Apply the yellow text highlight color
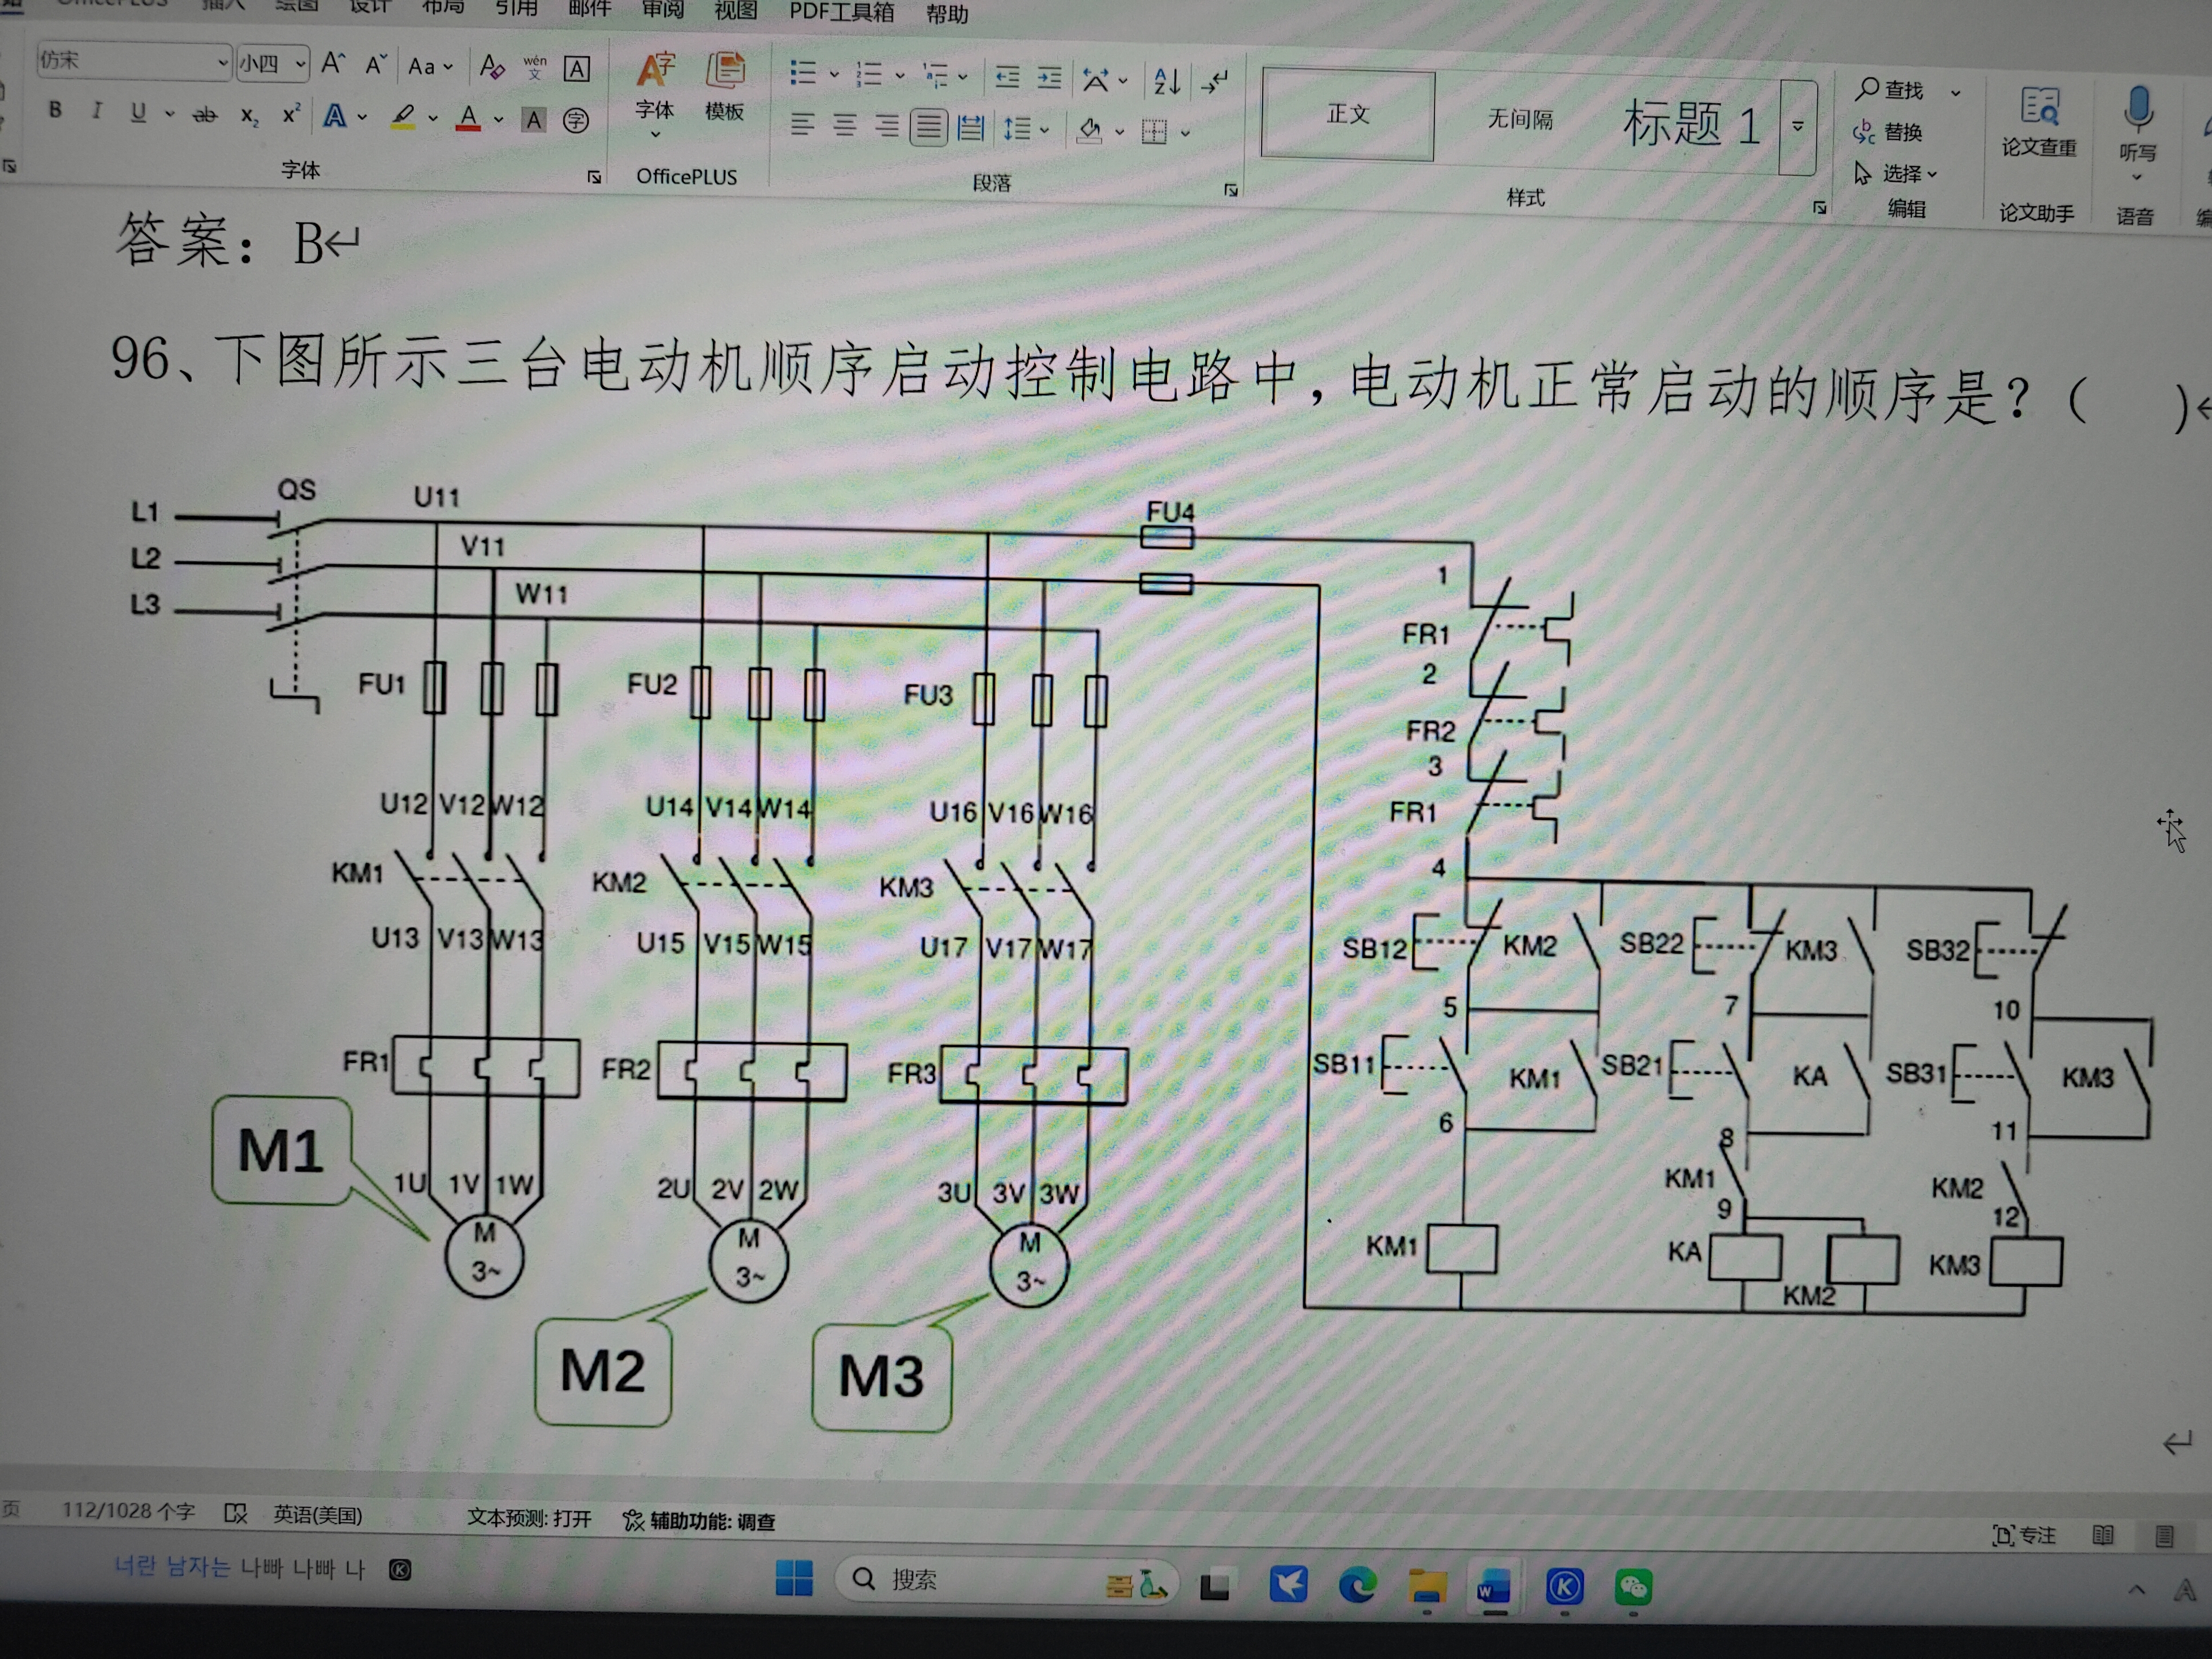2212x1659 pixels. [403, 118]
